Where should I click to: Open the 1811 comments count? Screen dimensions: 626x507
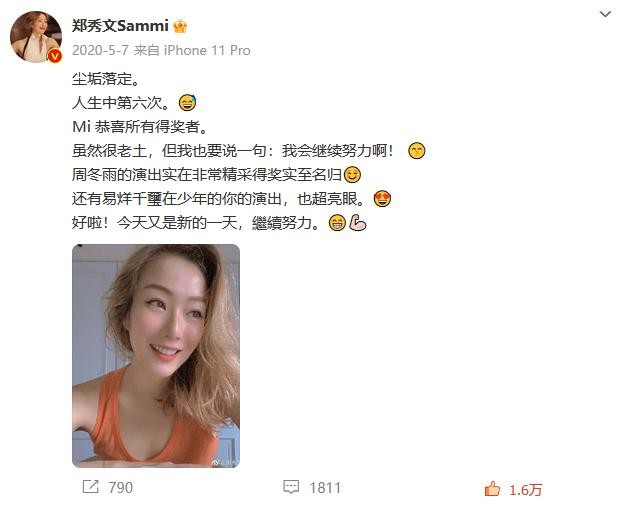[325, 488]
